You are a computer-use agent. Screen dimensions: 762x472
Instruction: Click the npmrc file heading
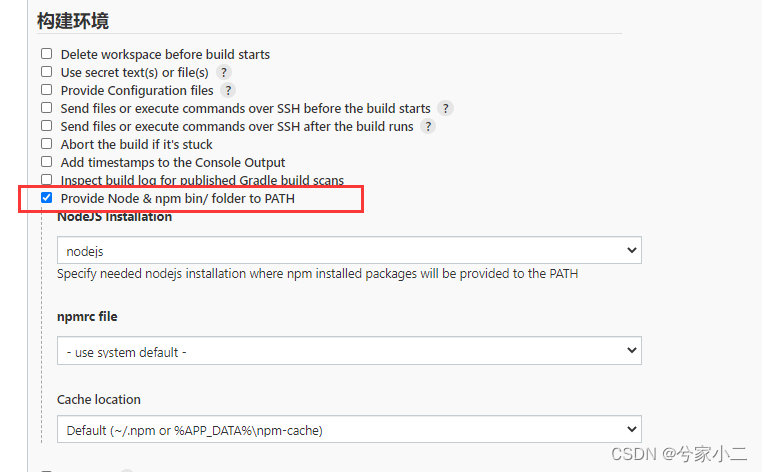[87, 316]
